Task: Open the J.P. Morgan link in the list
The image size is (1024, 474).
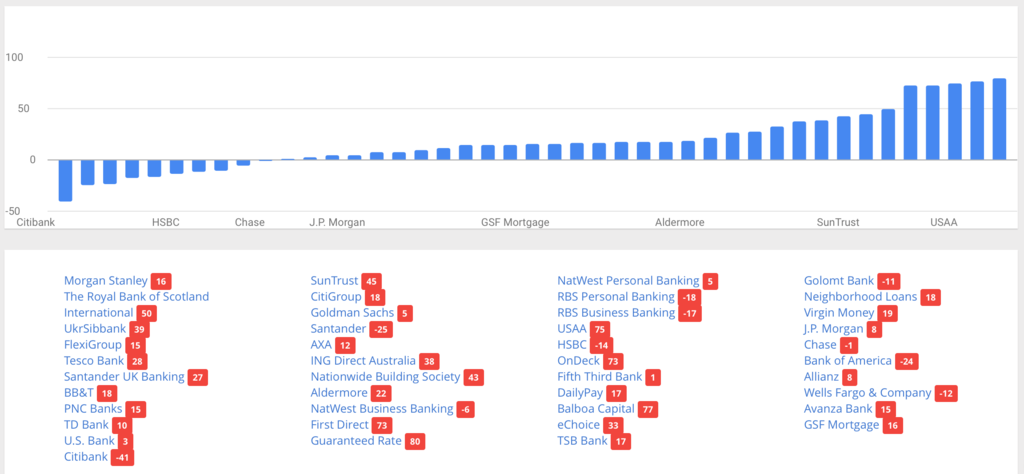Action: tap(834, 328)
